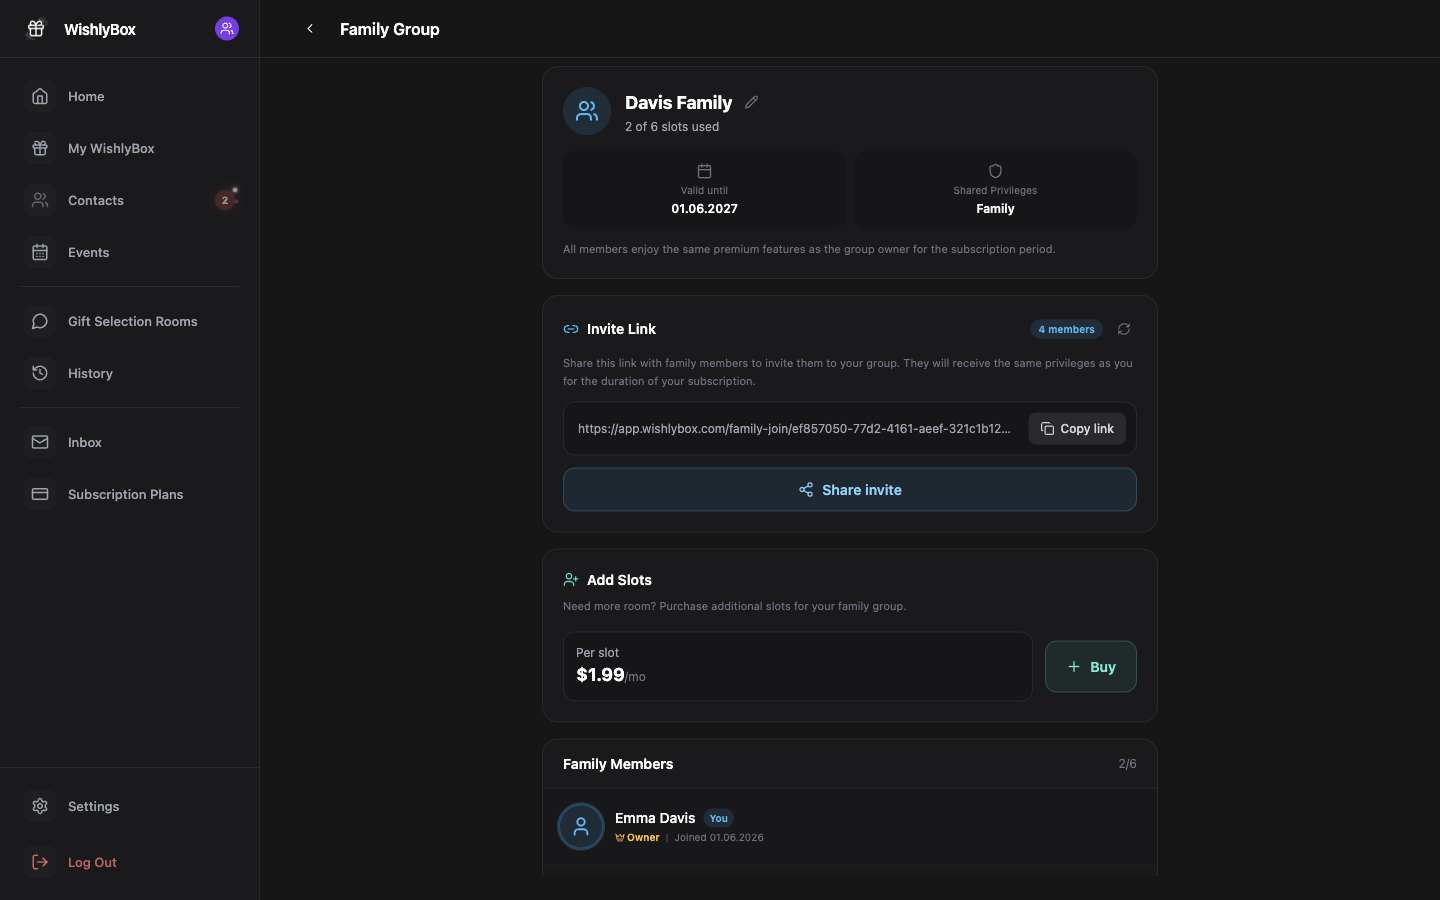Click the Home house icon in sidebar
Image resolution: width=1440 pixels, height=900 pixels.
tap(40, 96)
